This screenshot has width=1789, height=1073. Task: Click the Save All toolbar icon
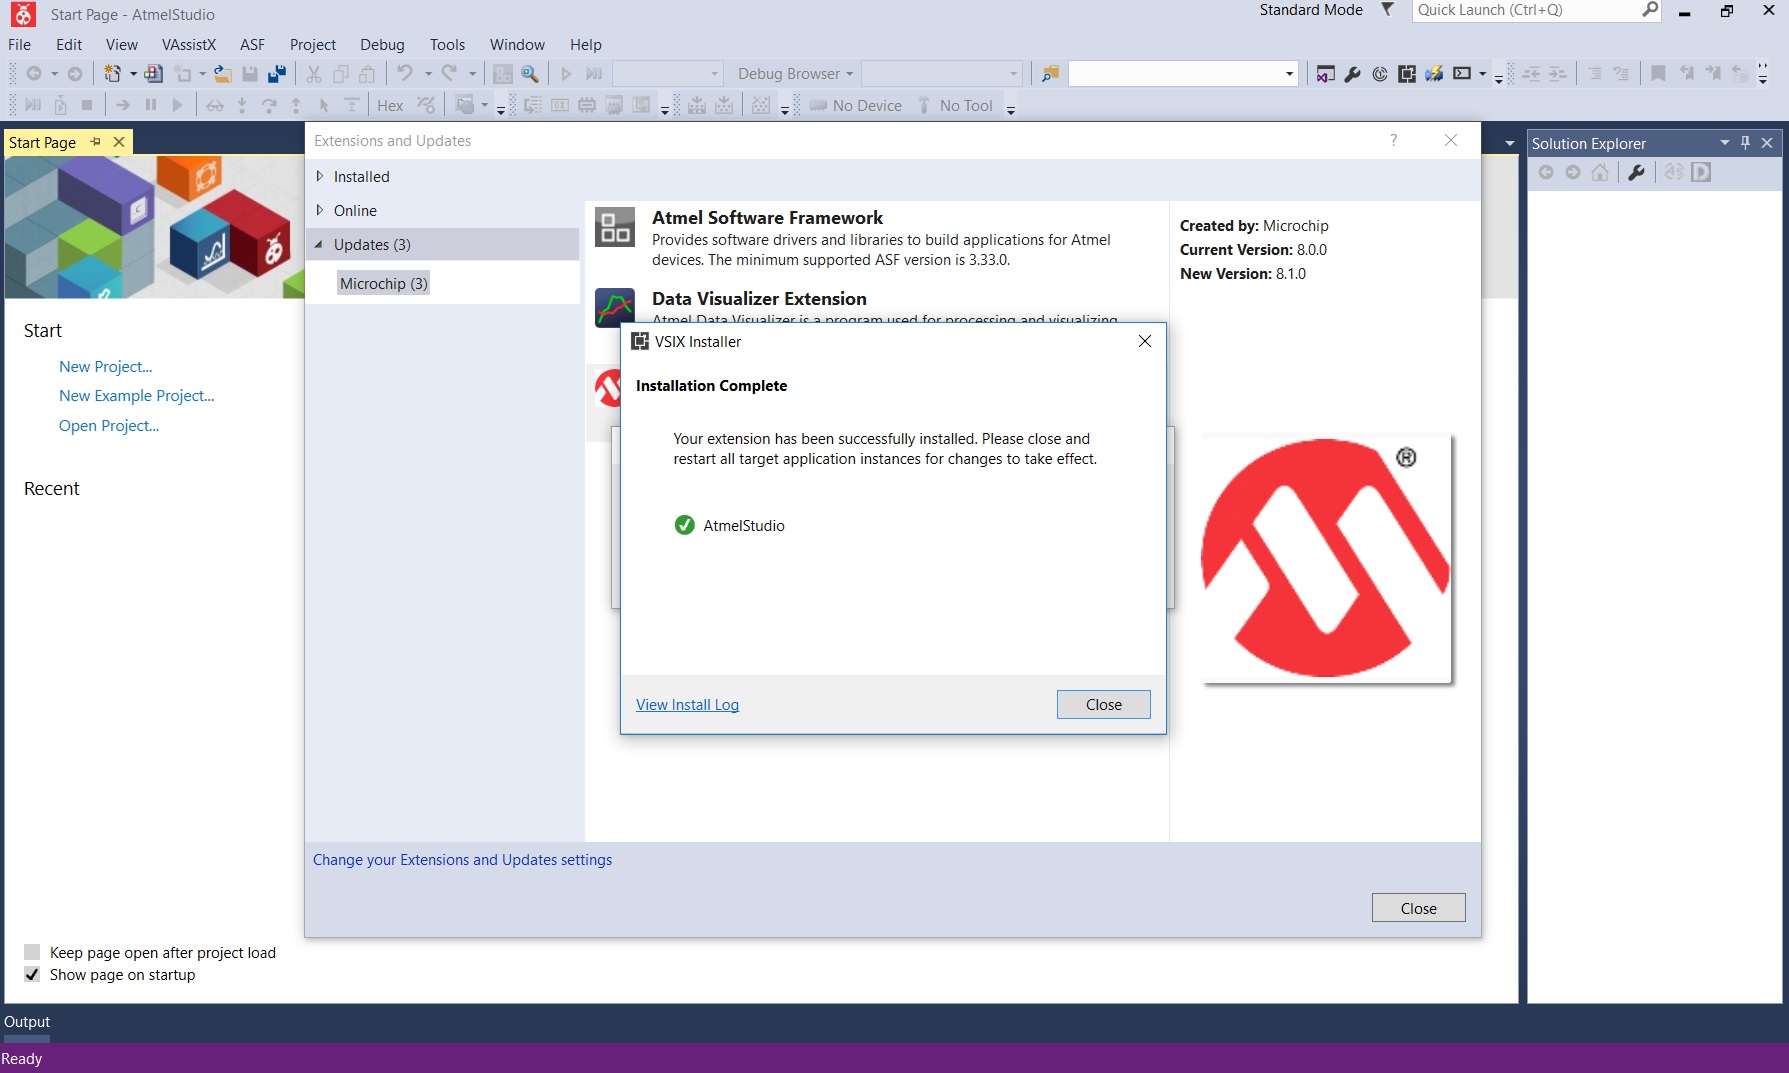coord(277,74)
